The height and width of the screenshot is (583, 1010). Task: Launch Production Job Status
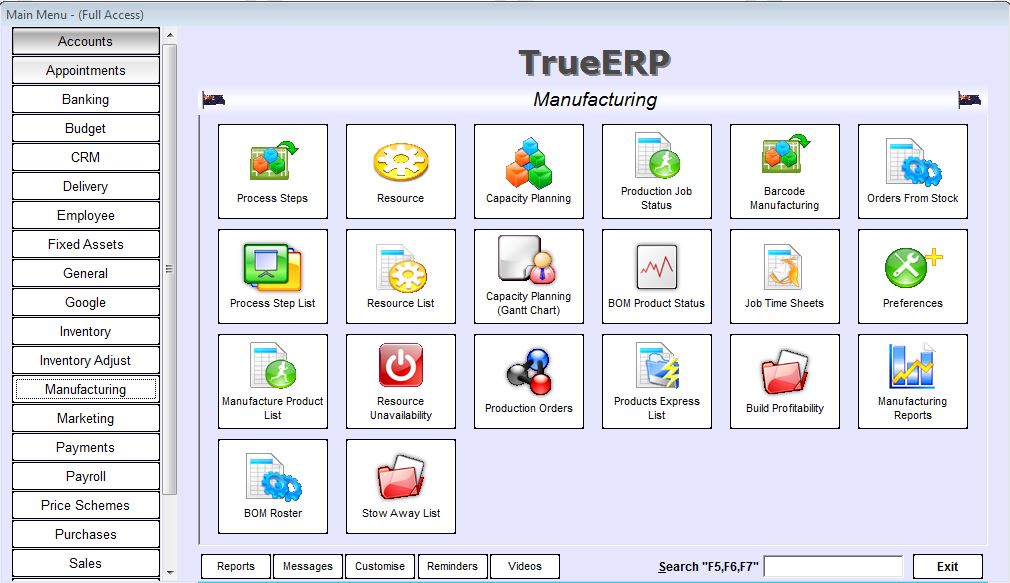pyautogui.click(x=656, y=171)
